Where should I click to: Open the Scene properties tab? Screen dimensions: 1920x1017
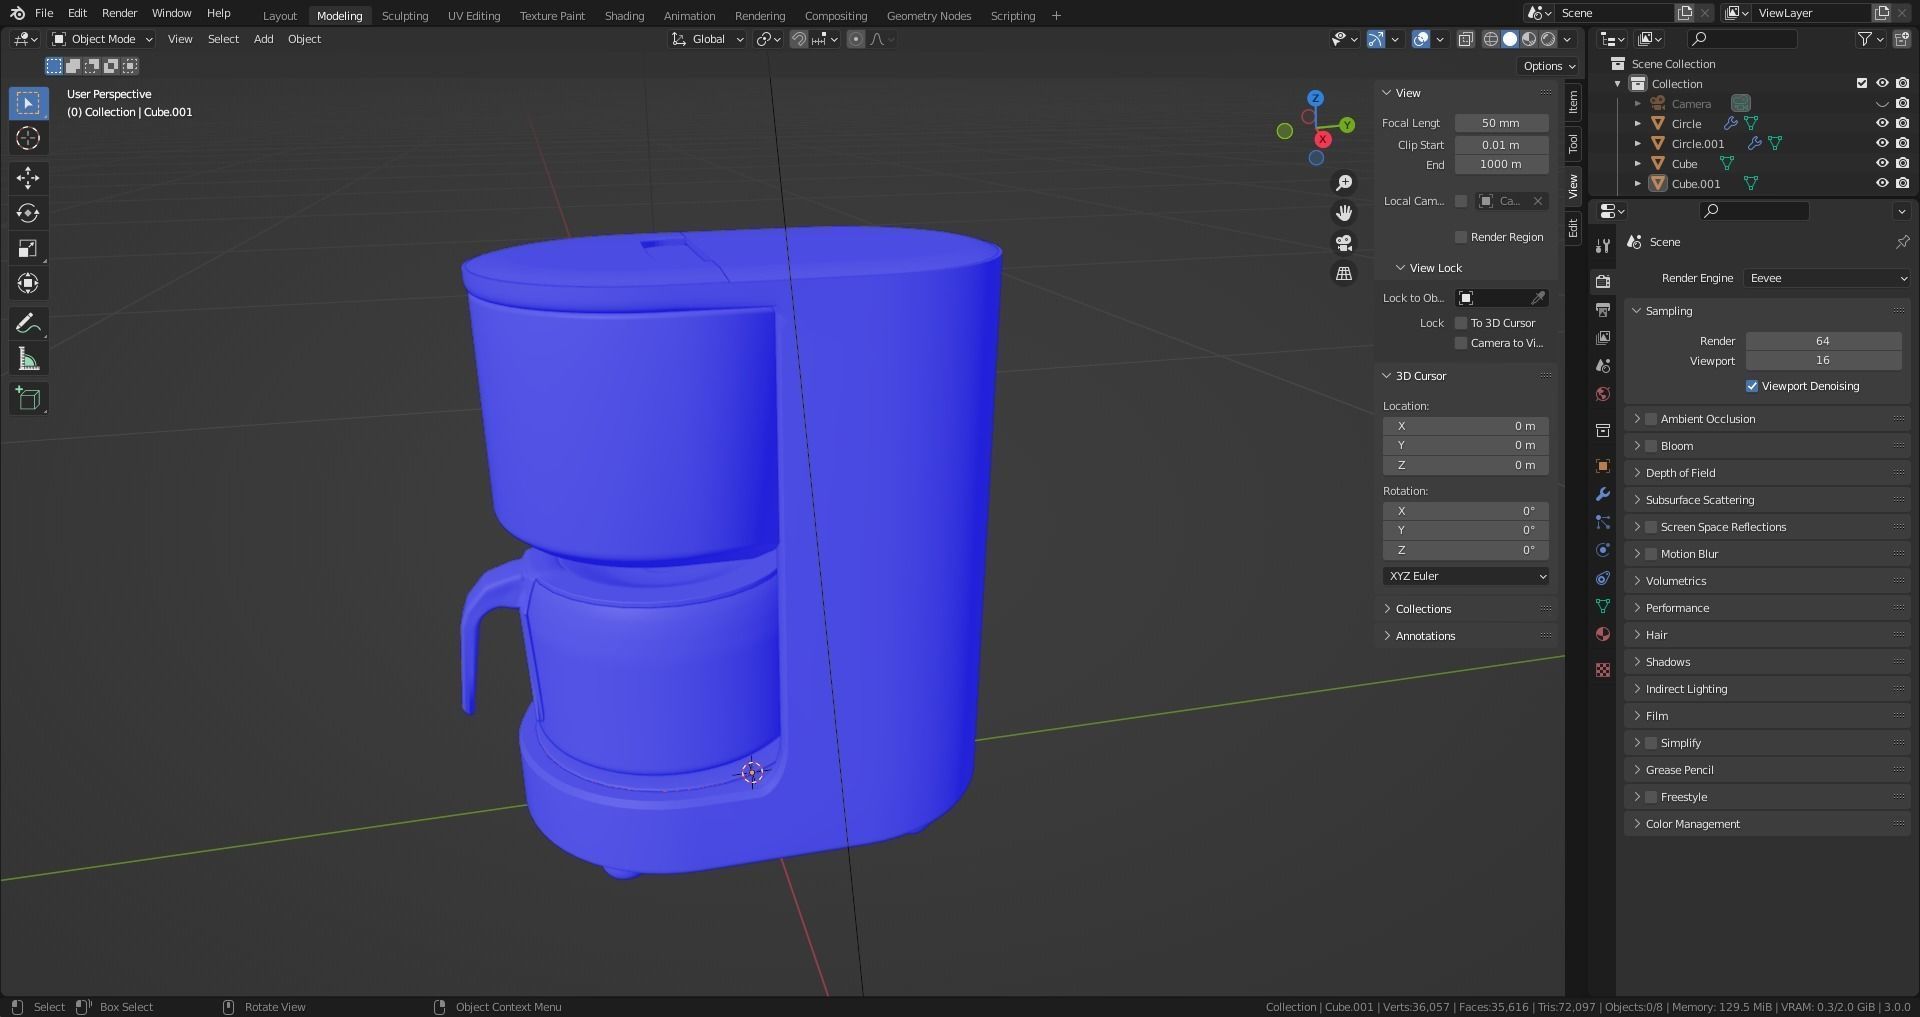(1603, 366)
